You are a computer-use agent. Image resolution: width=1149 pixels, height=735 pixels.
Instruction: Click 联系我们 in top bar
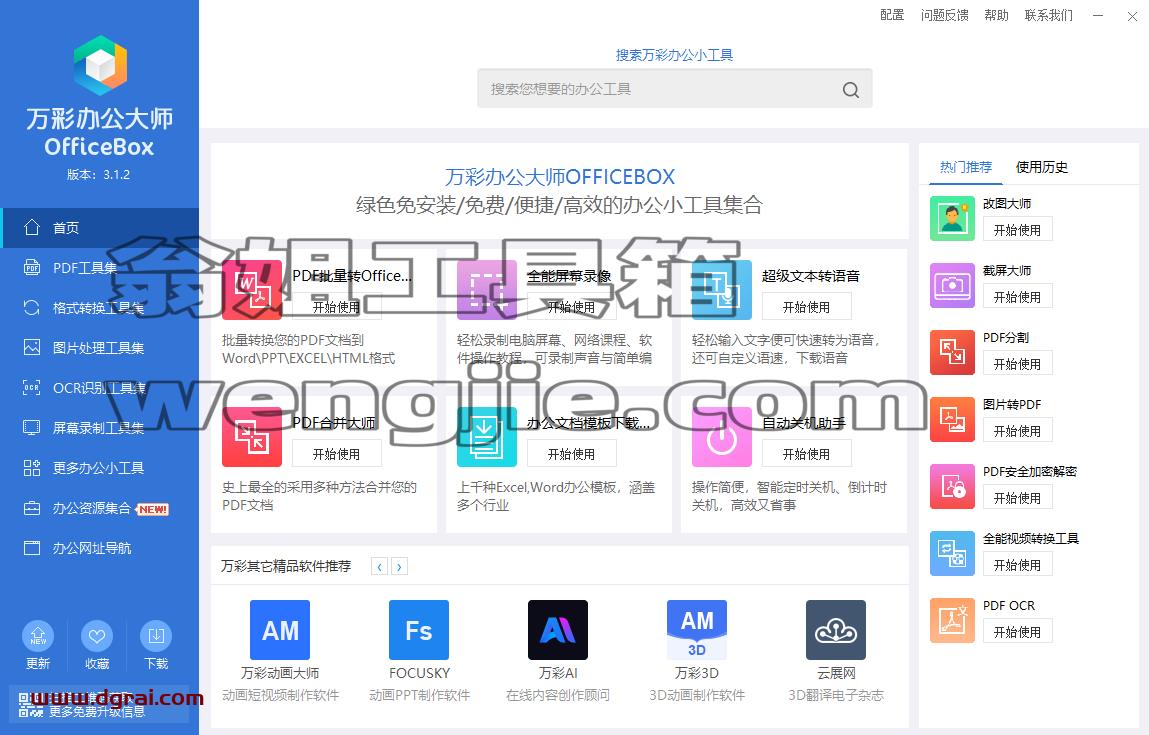pos(1049,15)
